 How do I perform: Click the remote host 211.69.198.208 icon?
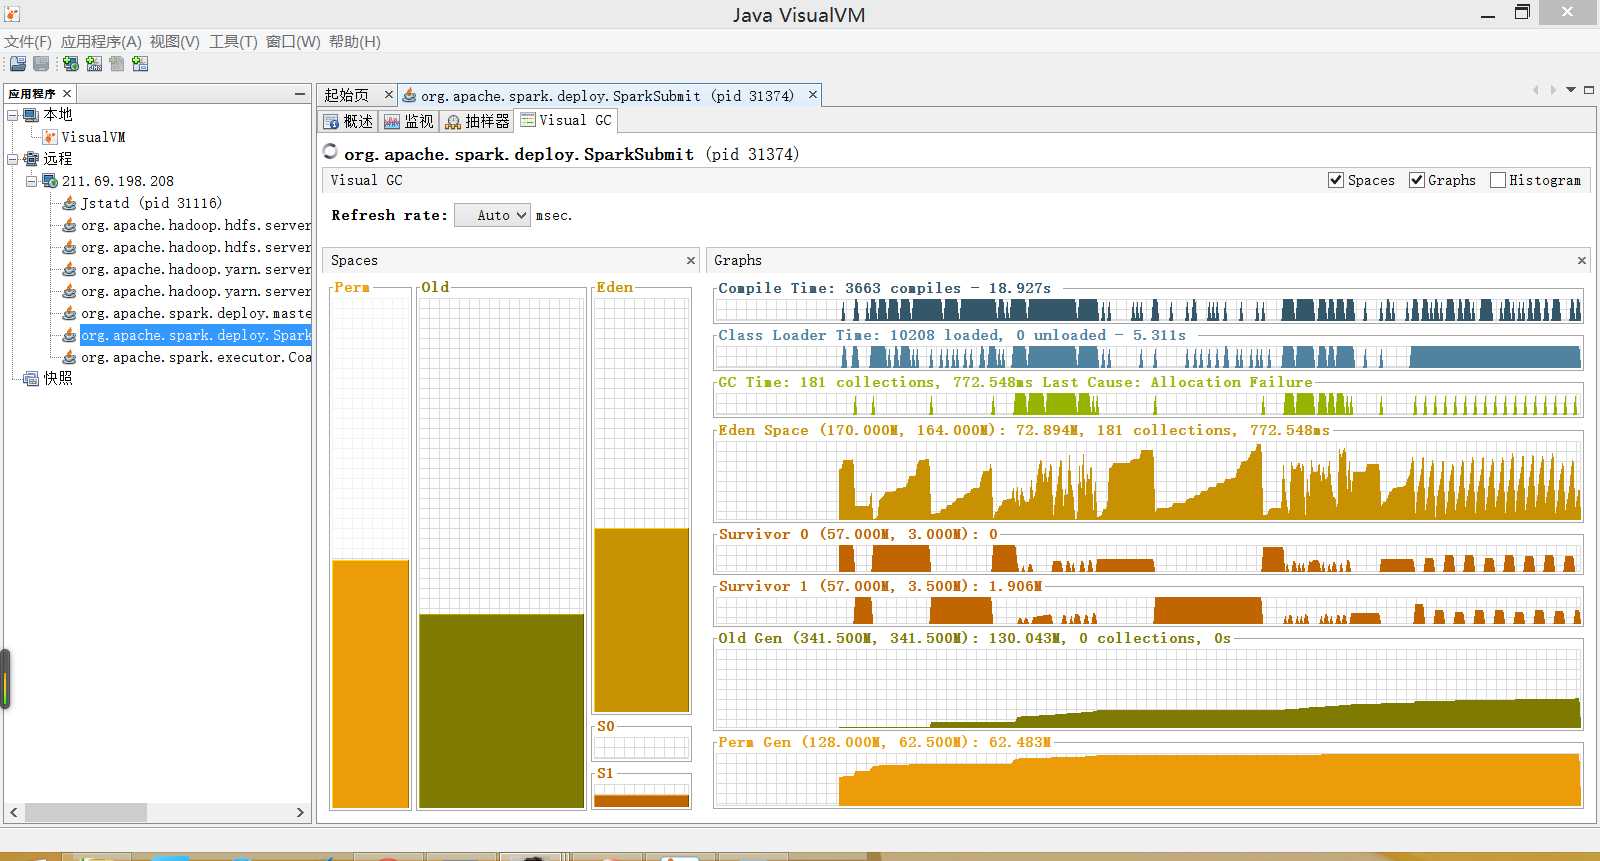[50, 181]
